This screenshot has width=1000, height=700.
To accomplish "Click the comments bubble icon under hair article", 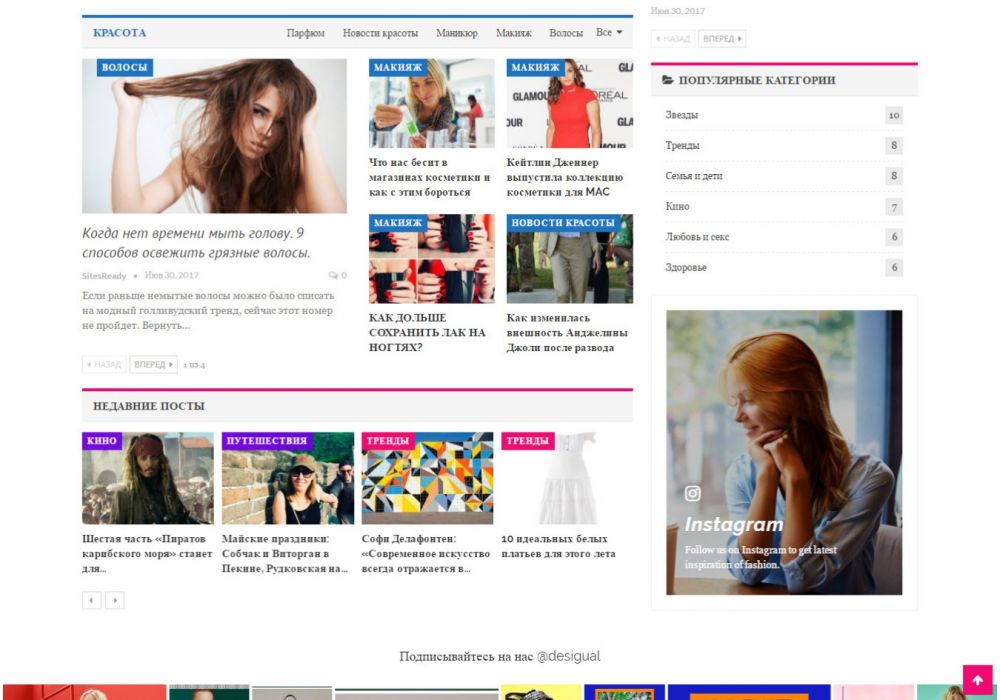I will pyautogui.click(x=333, y=275).
